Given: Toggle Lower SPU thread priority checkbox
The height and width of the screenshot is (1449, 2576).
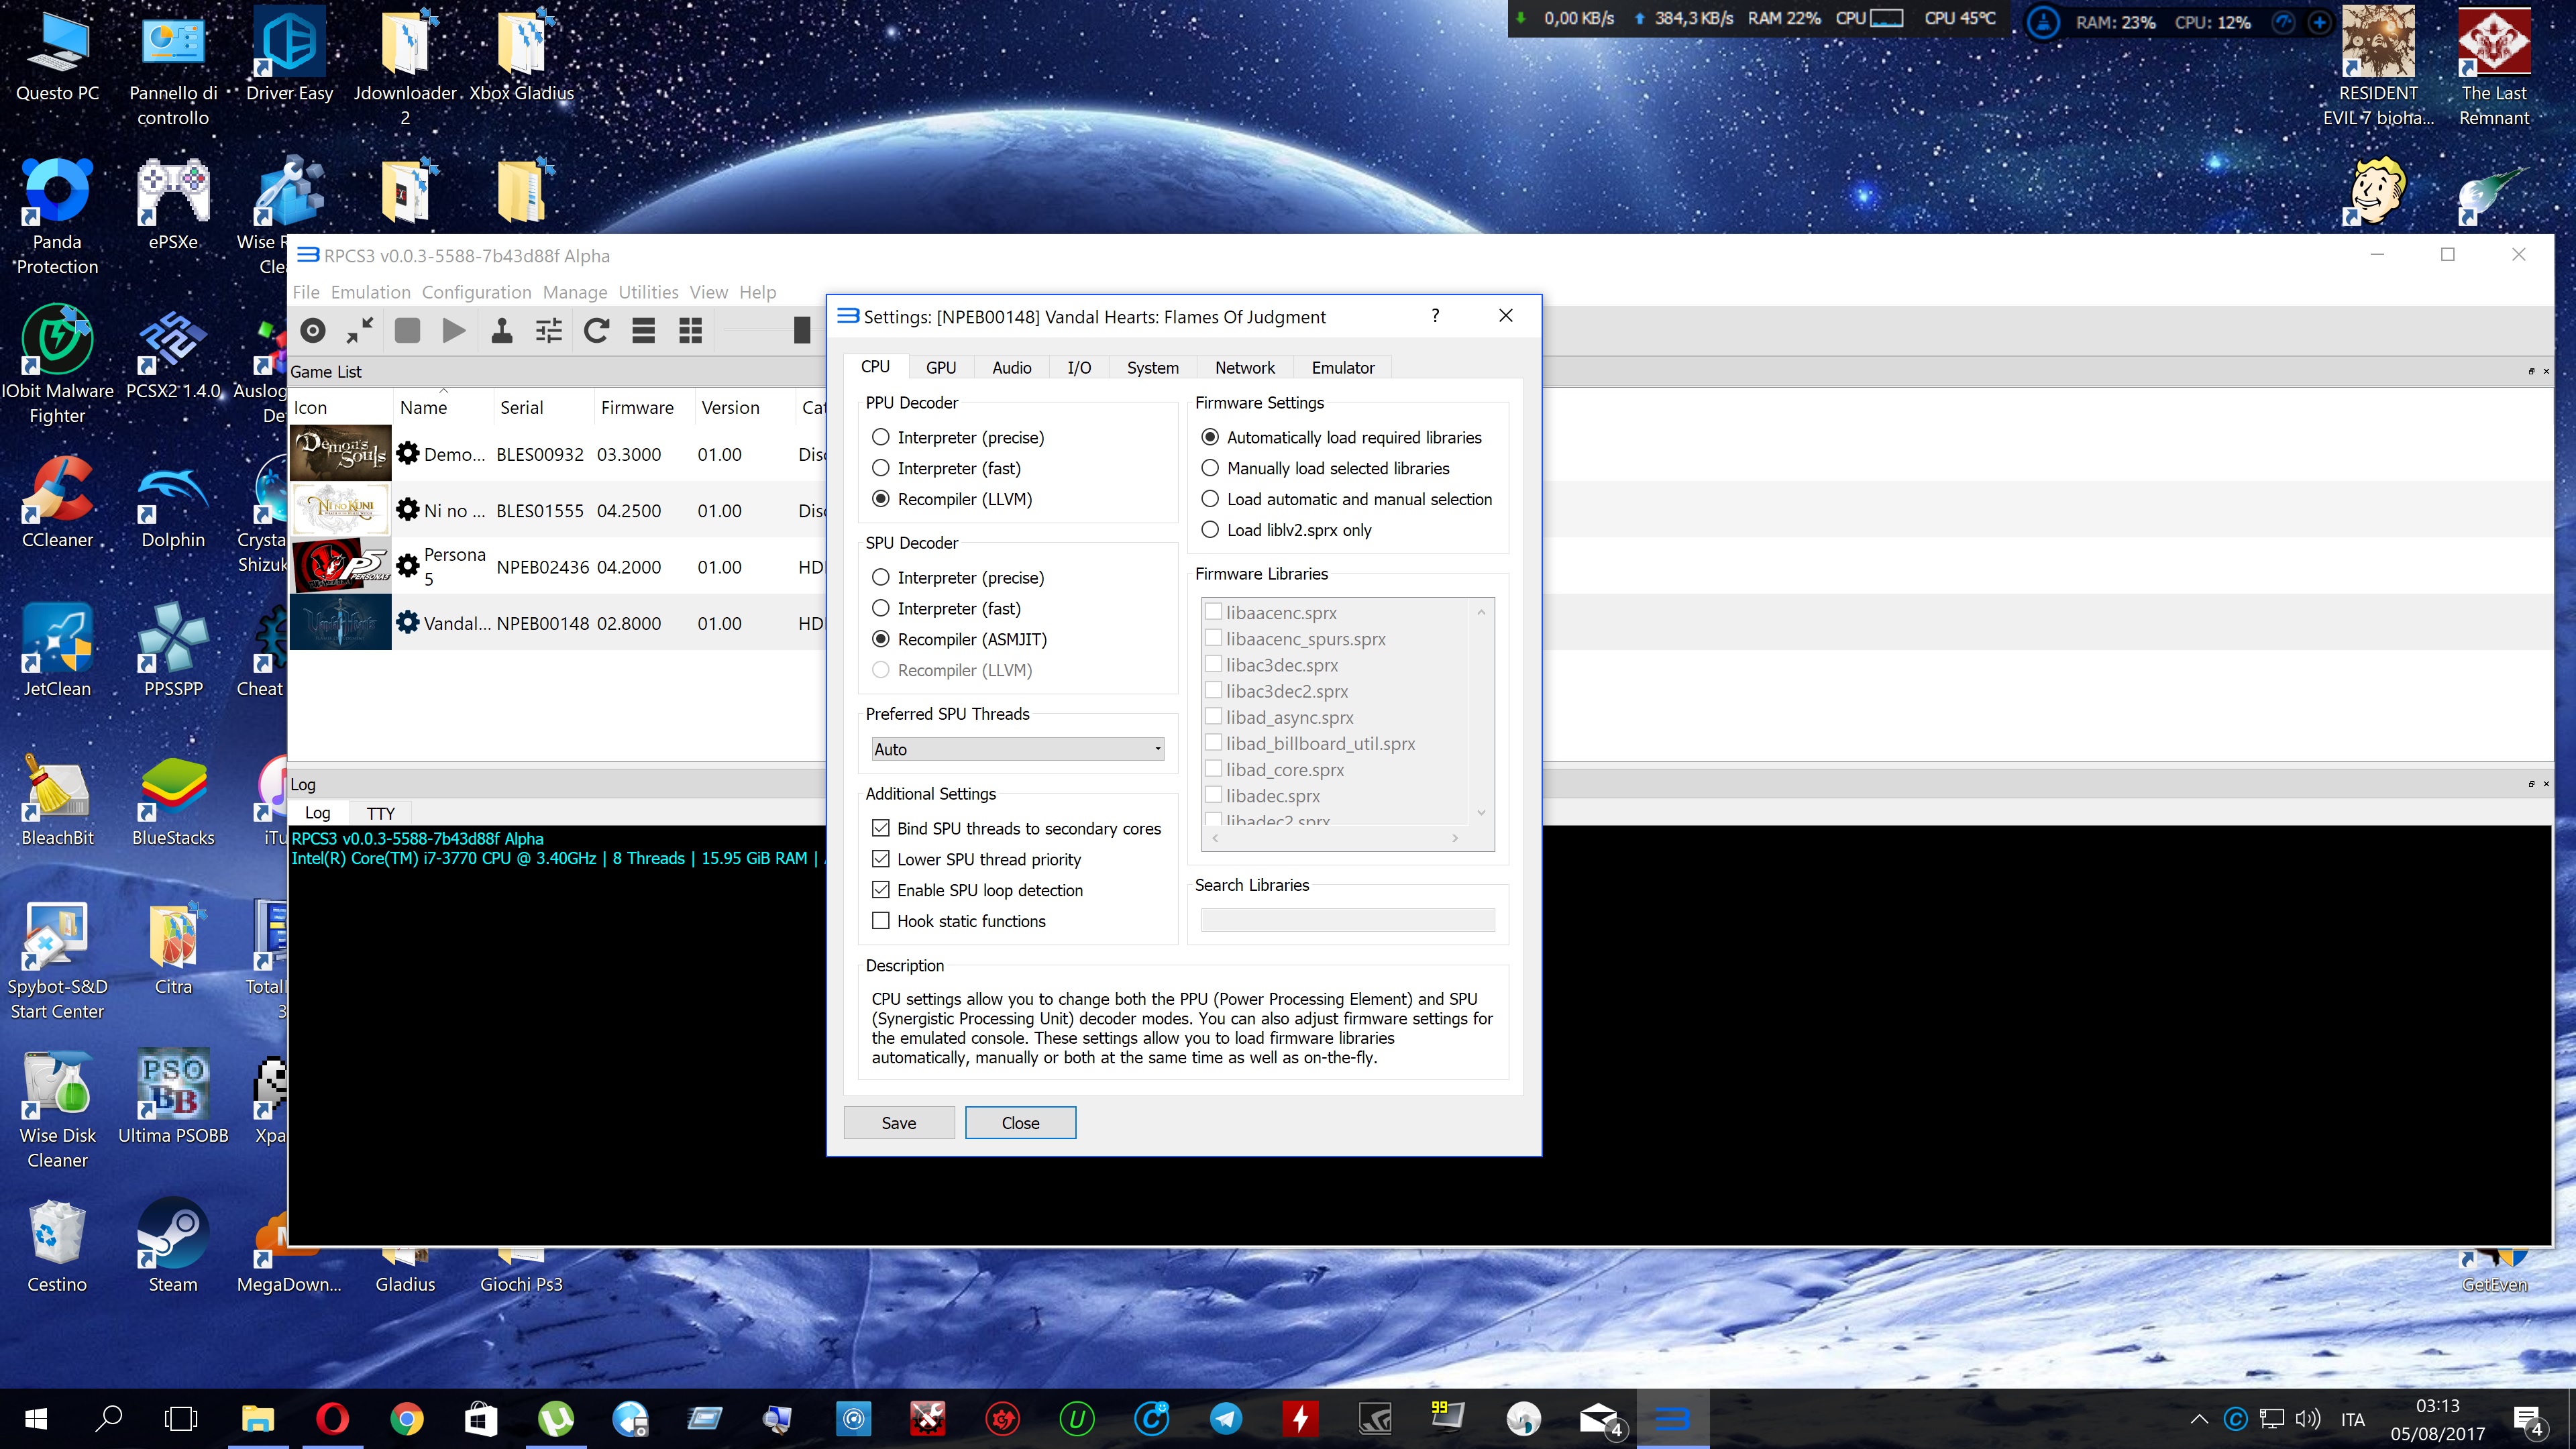Looking at the screenshot, I should pyautogui.click(x=976, y=859).
